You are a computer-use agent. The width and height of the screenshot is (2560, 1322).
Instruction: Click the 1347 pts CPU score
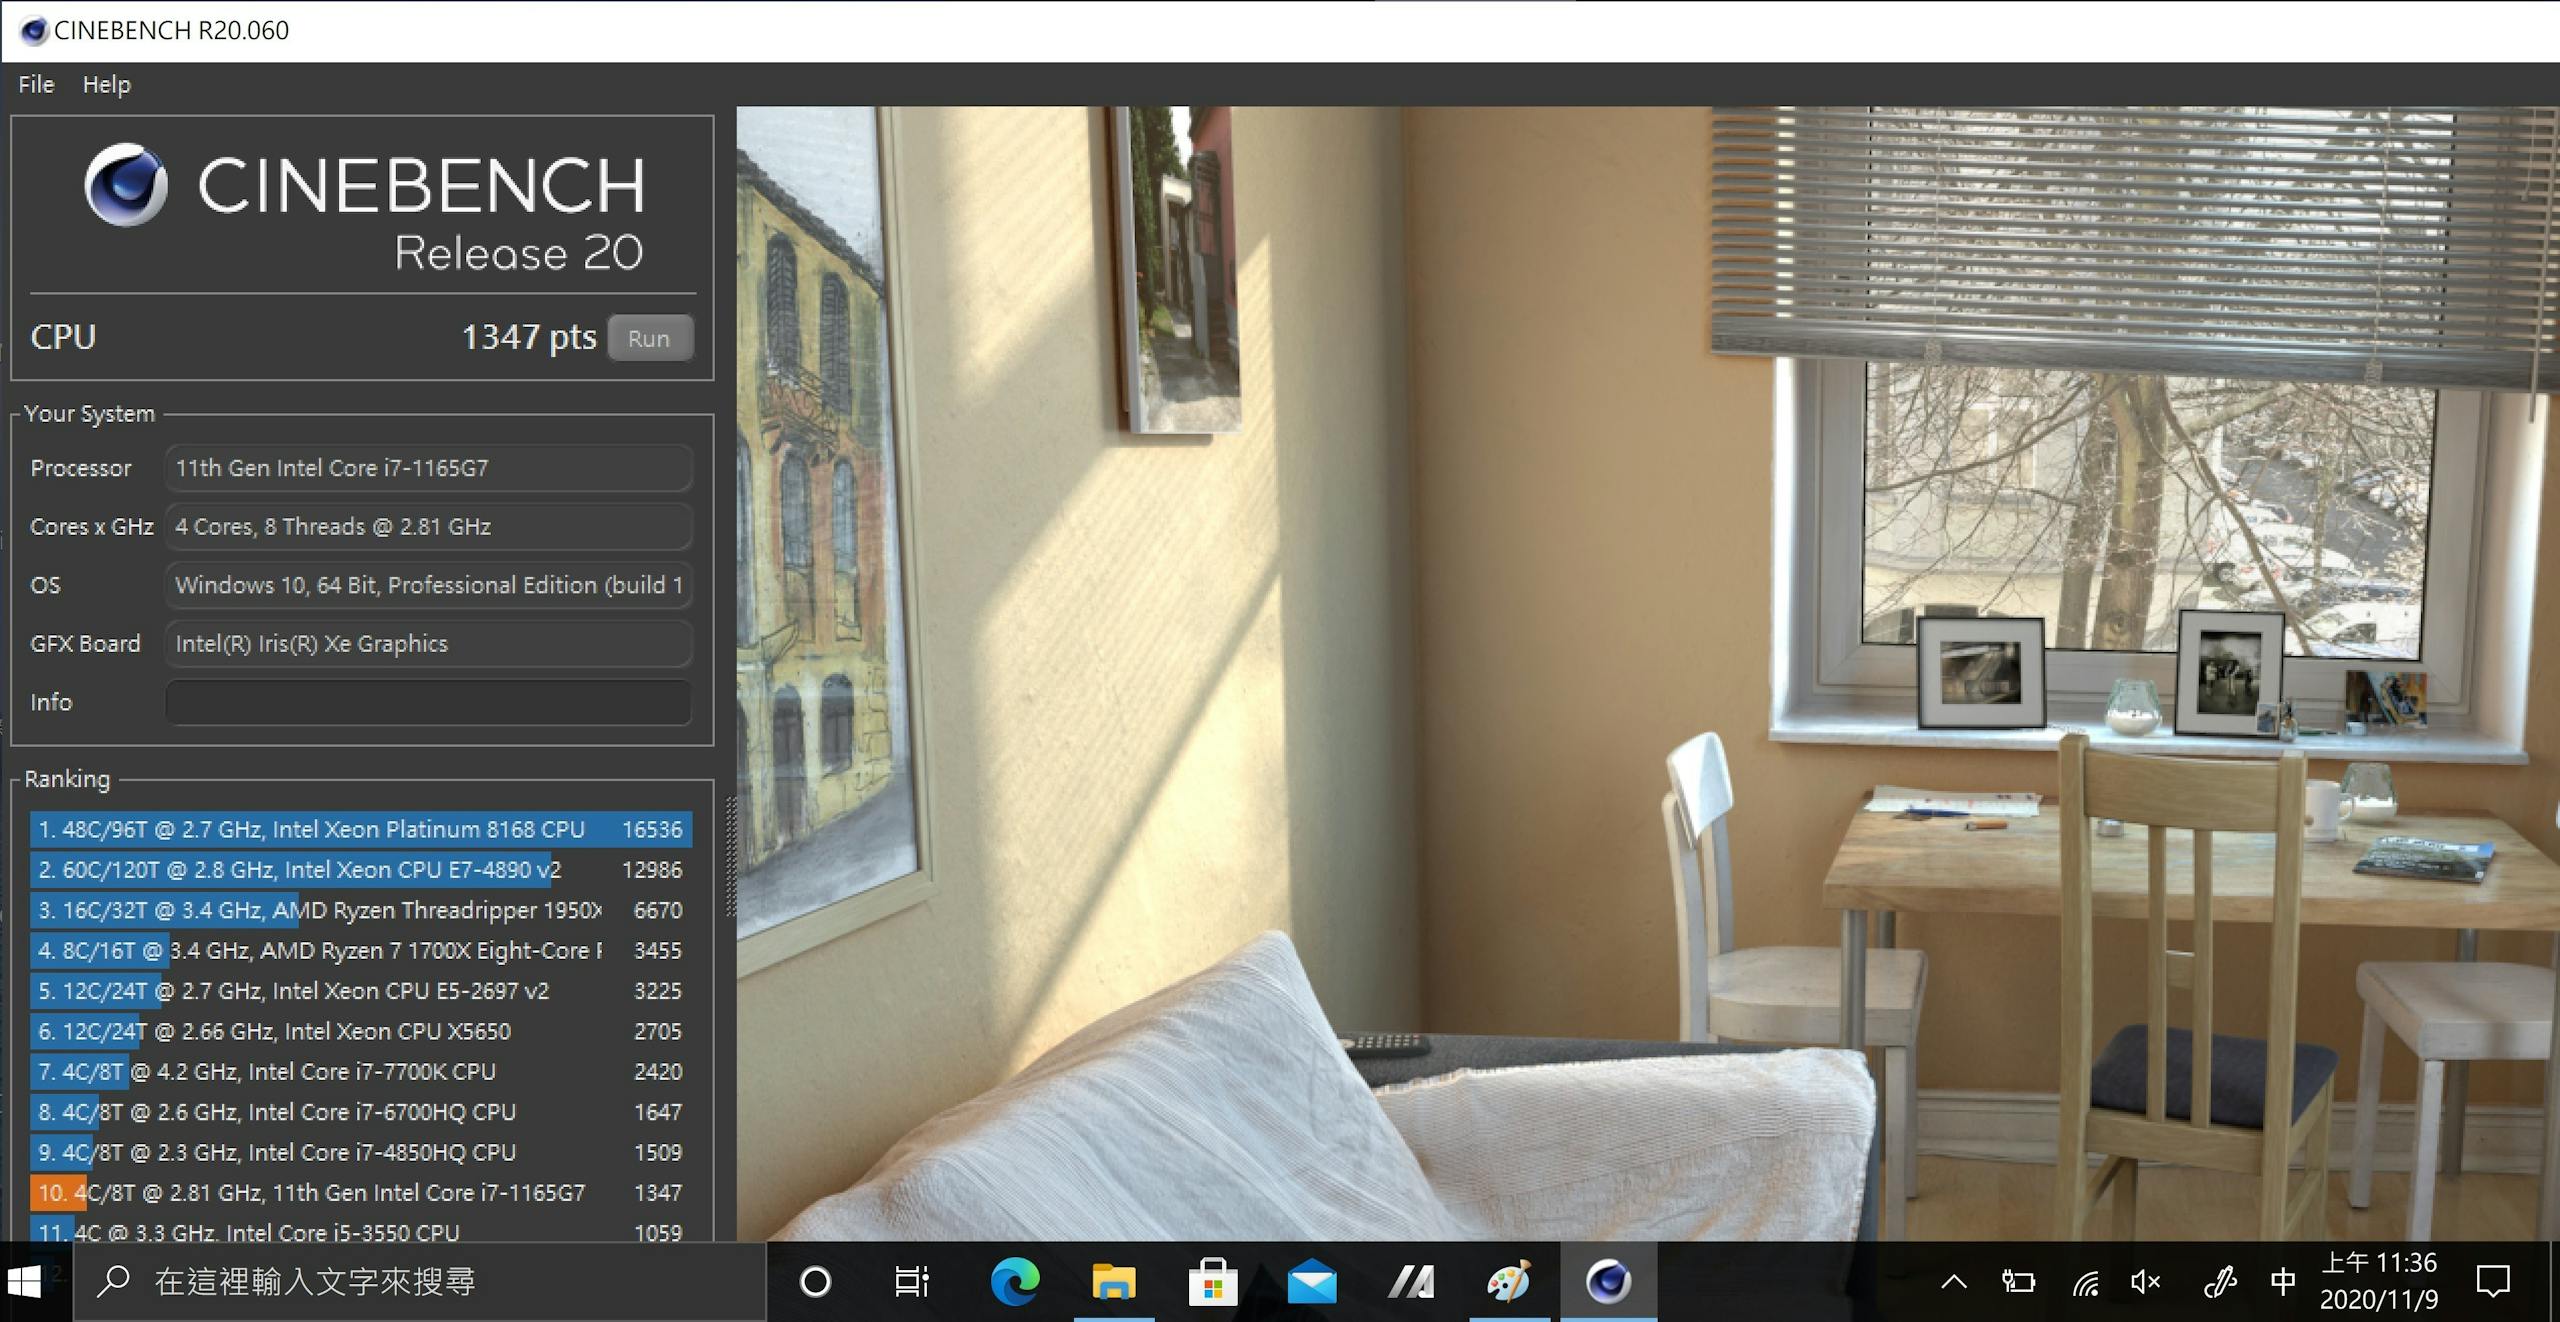[x=528, y=338]
